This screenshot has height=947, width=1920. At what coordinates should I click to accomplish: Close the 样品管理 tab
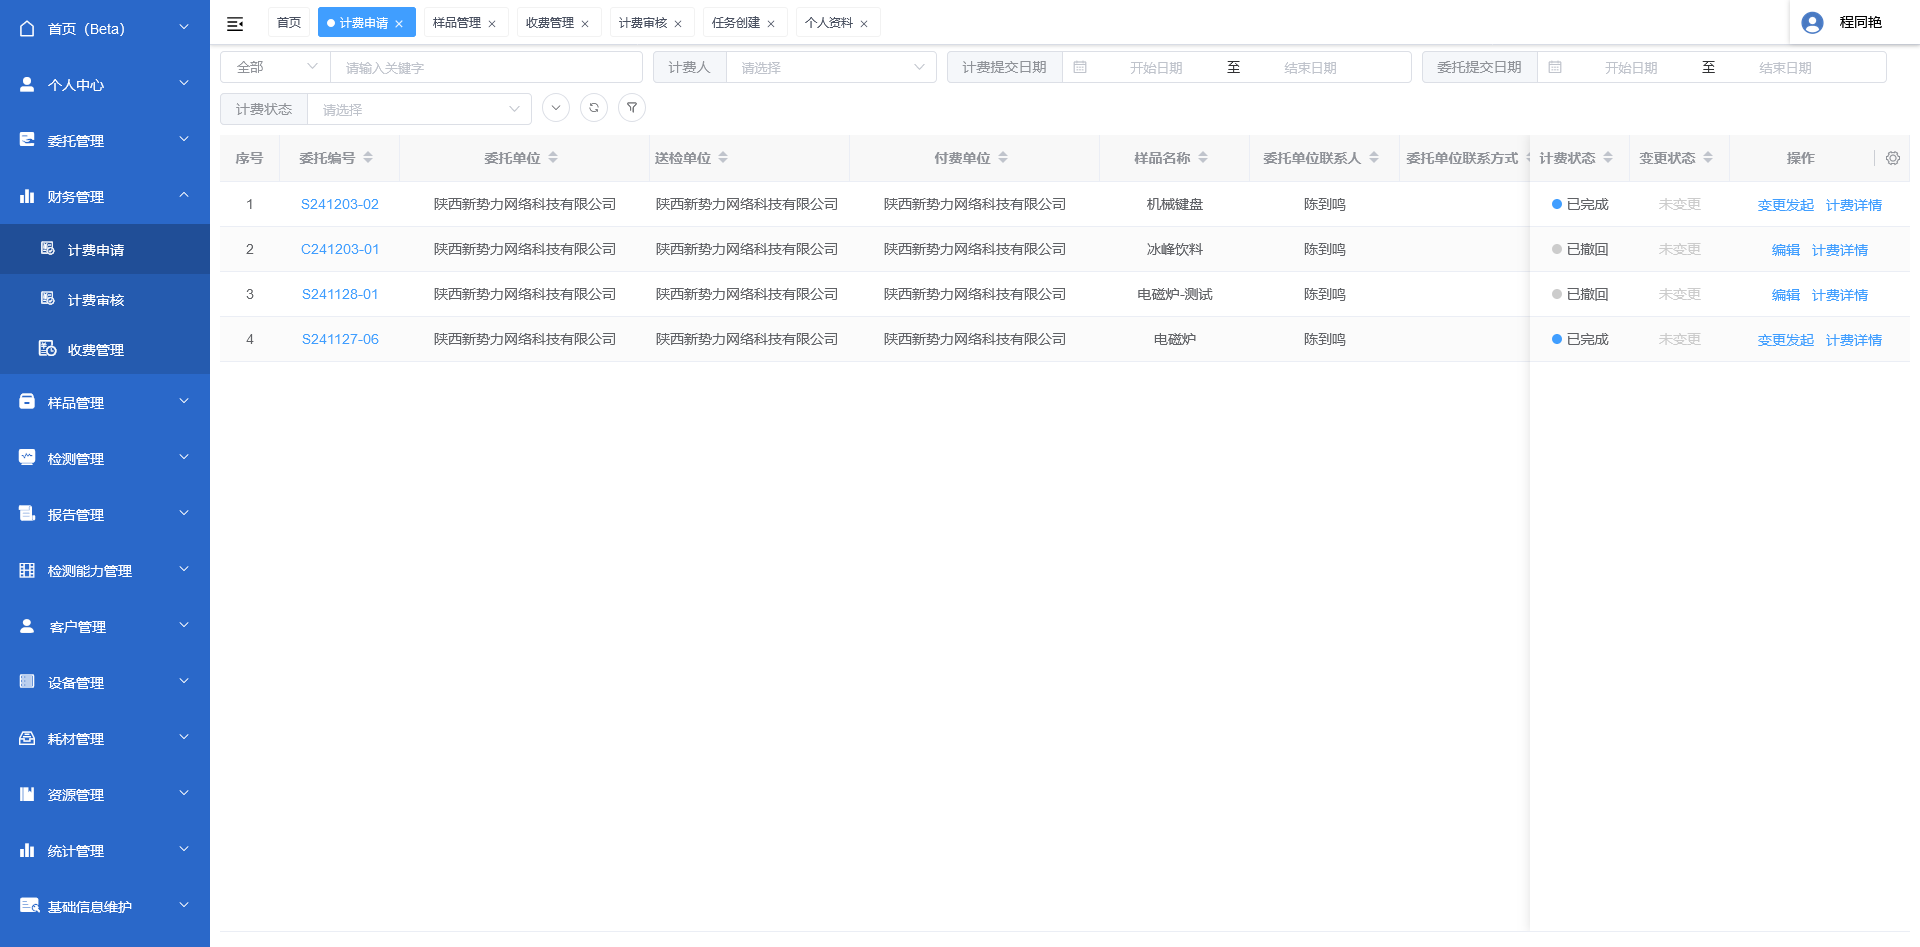(x=492, y=24)
